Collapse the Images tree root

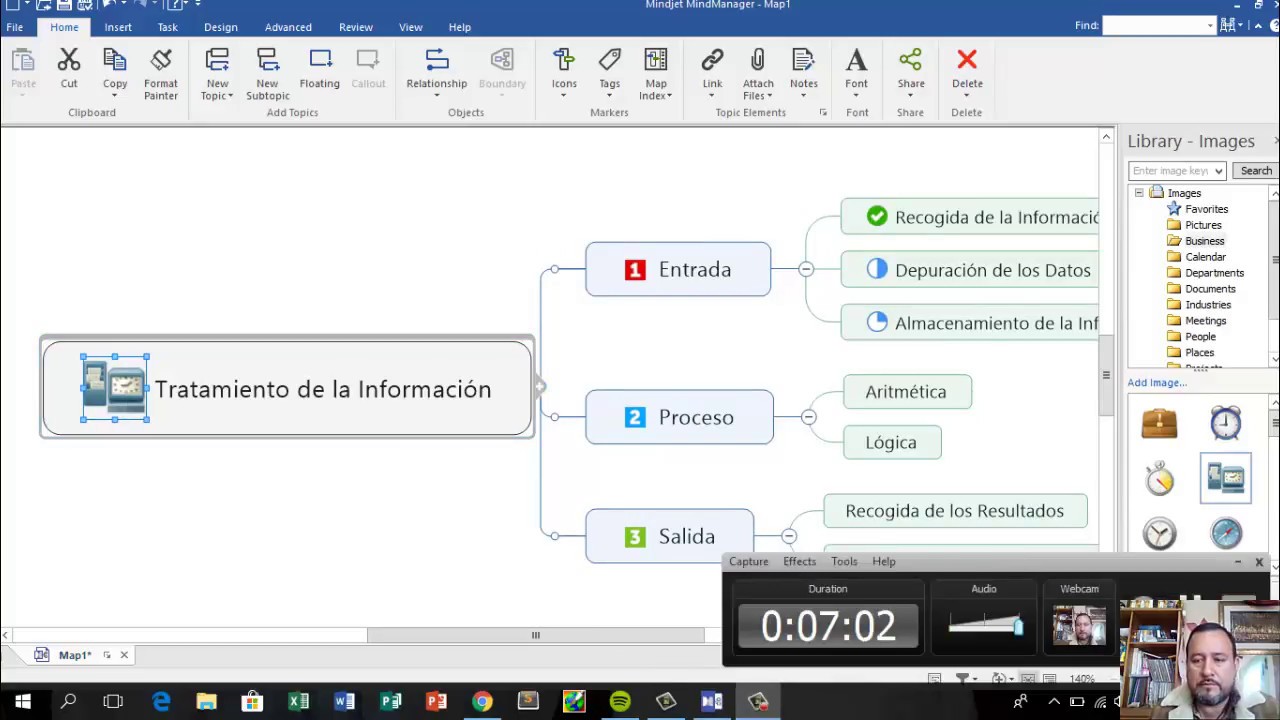click(x=1139, y=193)
